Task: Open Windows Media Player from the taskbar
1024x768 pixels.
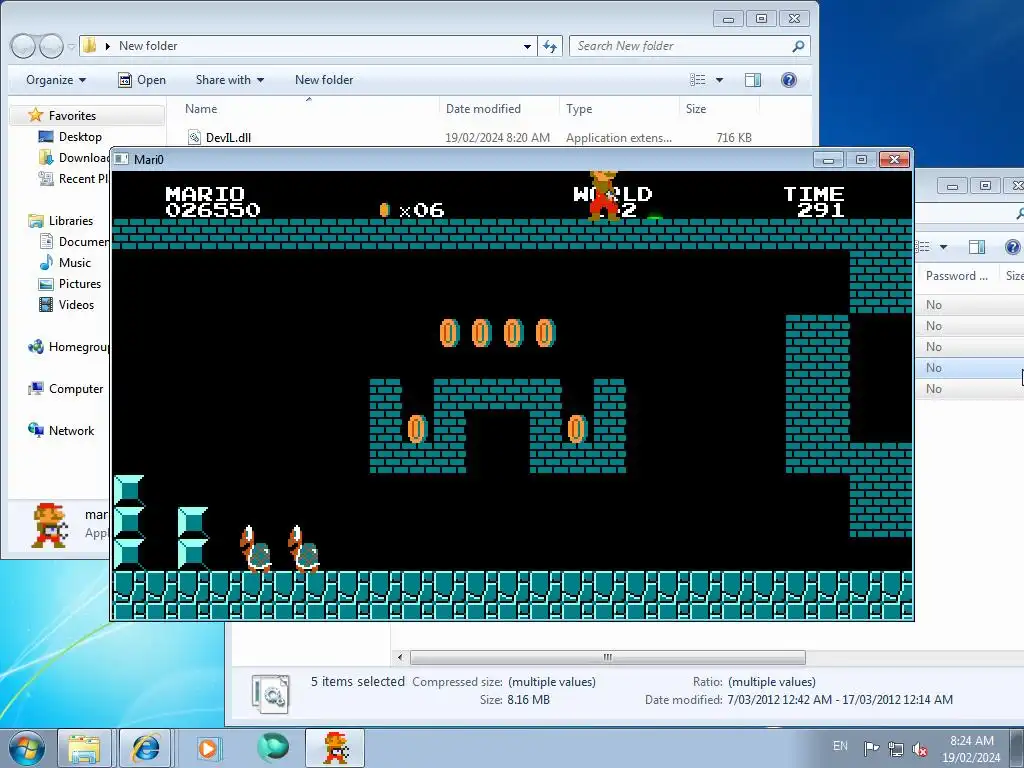Action: tap(208, 748)
